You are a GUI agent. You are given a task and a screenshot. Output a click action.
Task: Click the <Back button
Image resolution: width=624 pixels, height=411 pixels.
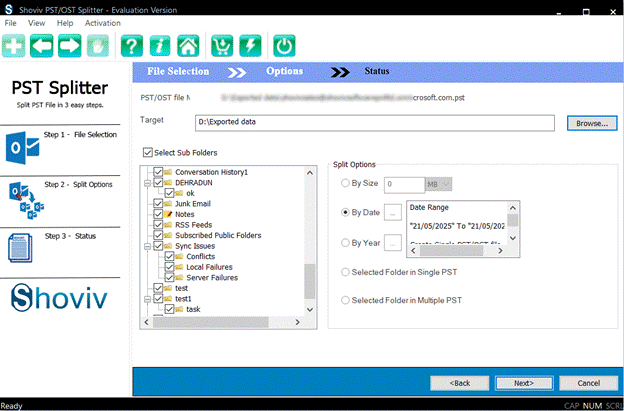[x=460, y=383]
